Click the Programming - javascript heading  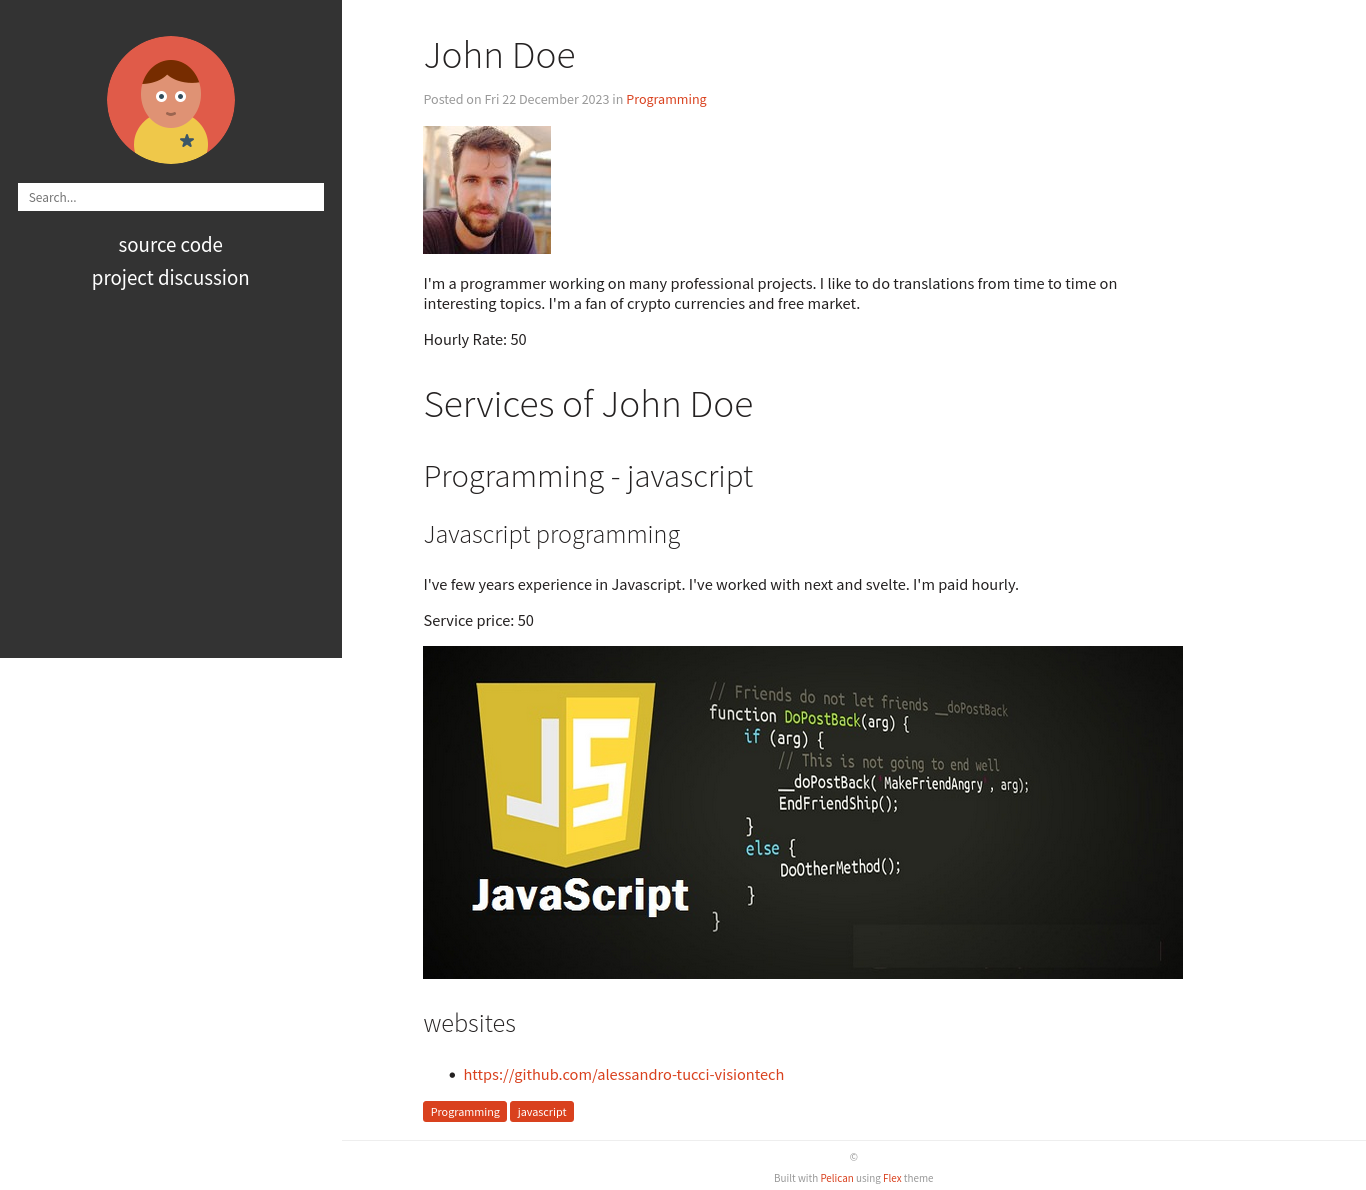[x=588, y=476]
